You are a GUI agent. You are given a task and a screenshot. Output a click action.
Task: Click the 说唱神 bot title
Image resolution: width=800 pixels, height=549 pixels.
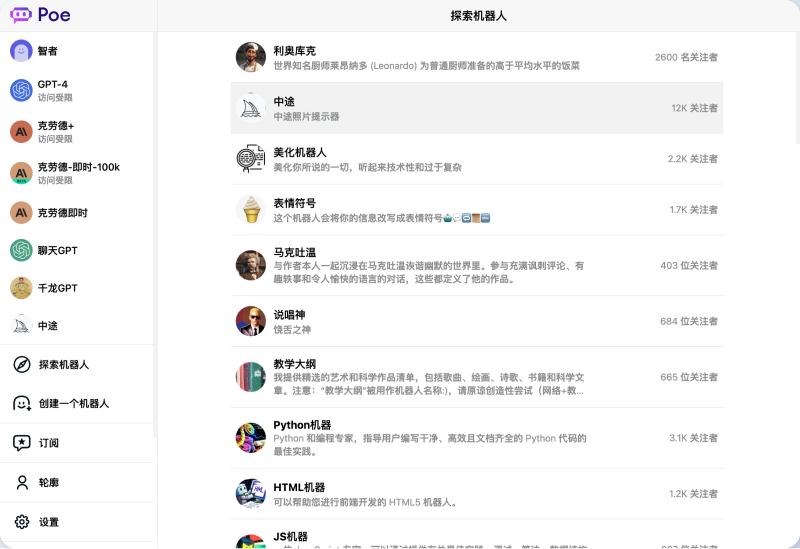tap(289, 314)
